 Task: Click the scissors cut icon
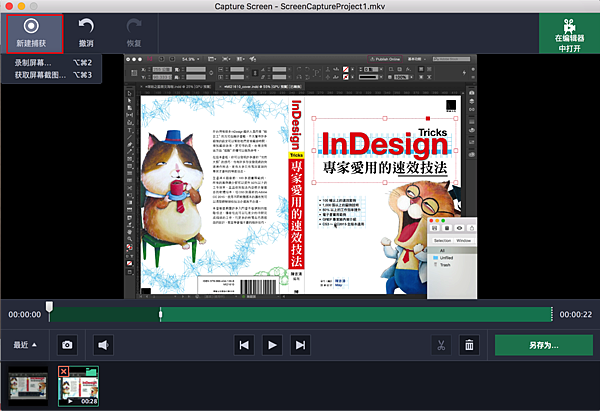pyautogui.click(x=439, y=345)
